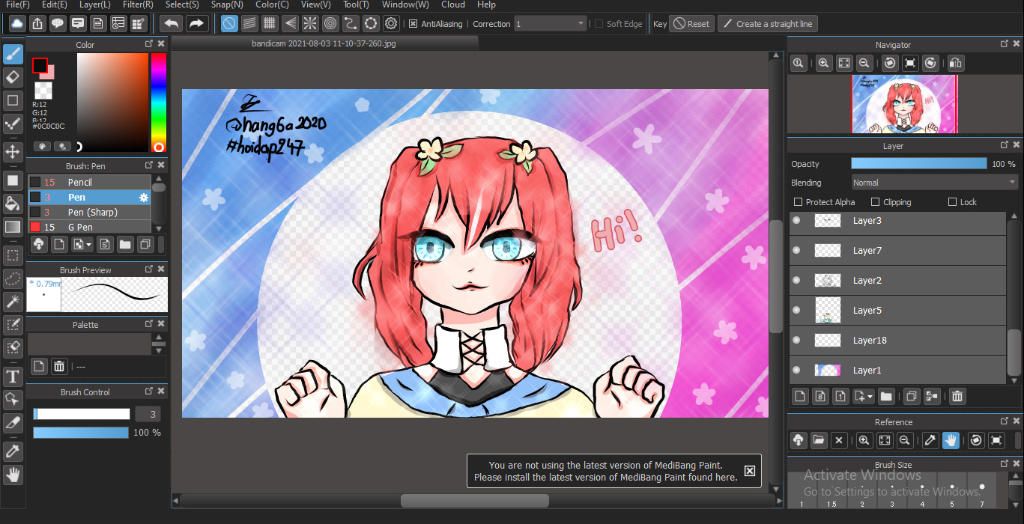Open the View menu
1024x524 pixels.
(x=315, y=5)
